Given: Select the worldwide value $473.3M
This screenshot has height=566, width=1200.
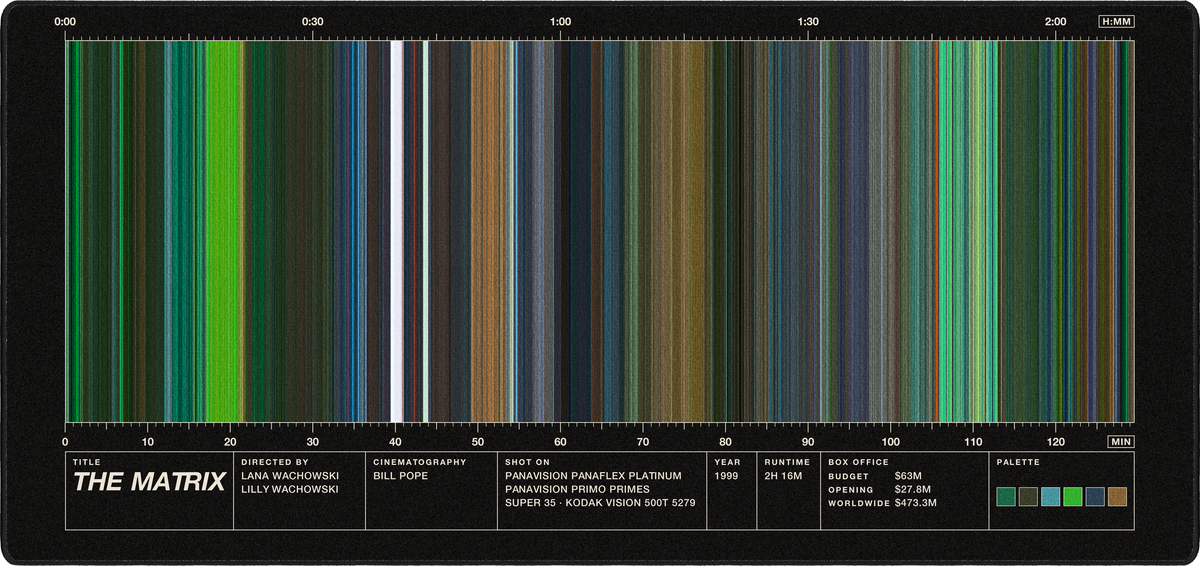Looking at the screenshot, I should pyautogui.click(x=916, y=504).
